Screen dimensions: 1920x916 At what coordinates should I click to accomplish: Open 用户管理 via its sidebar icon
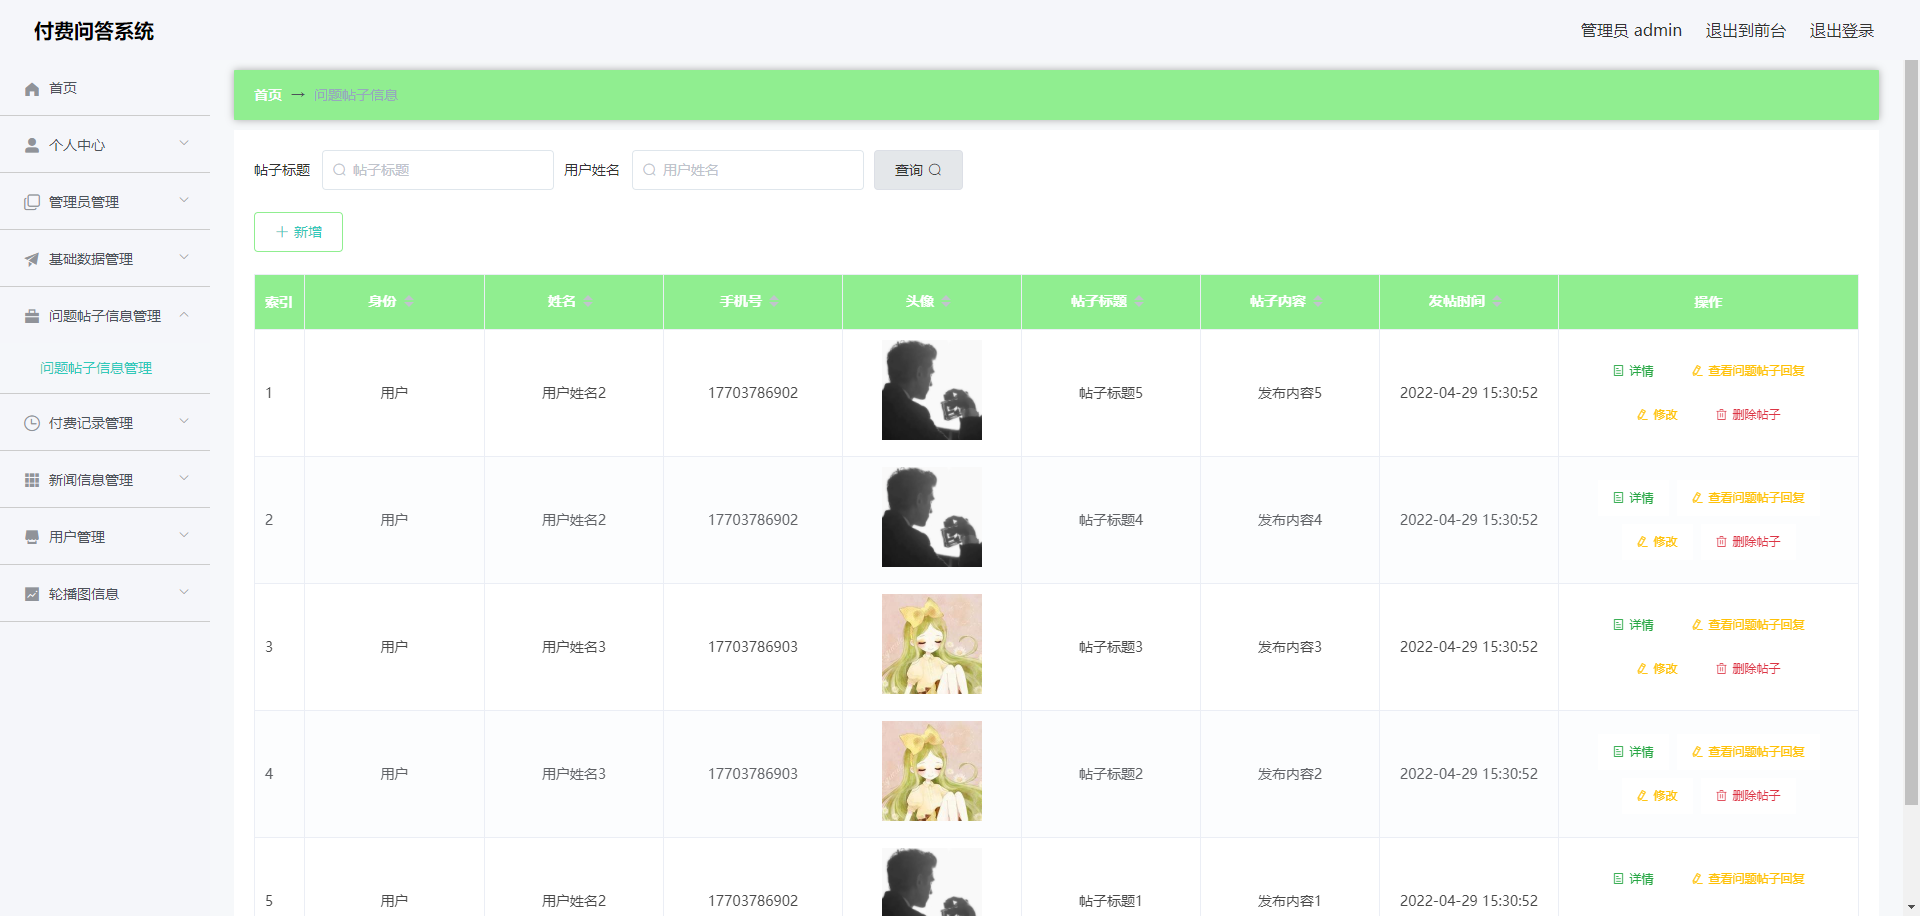pyautogui.click(x=31, y=536)
